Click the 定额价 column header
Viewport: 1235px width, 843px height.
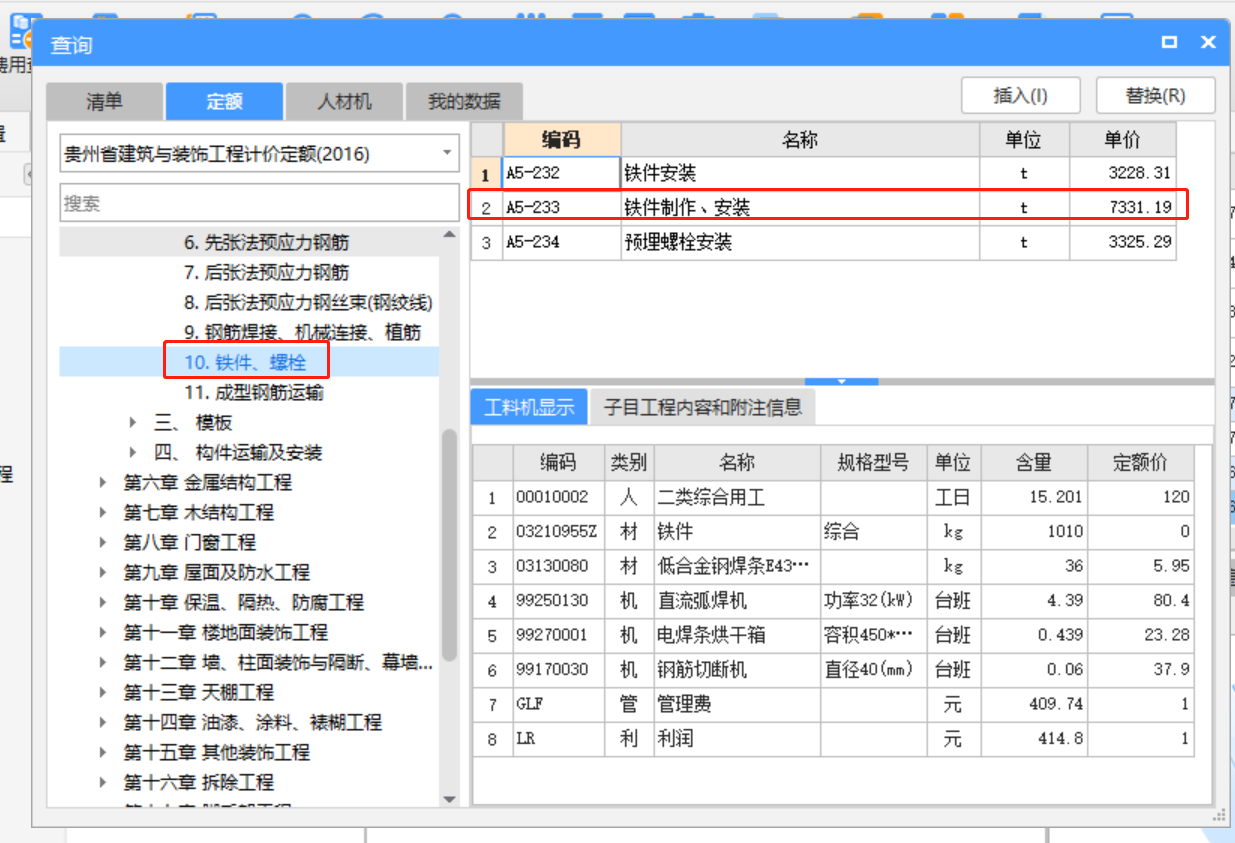(x=1140, y=463)
